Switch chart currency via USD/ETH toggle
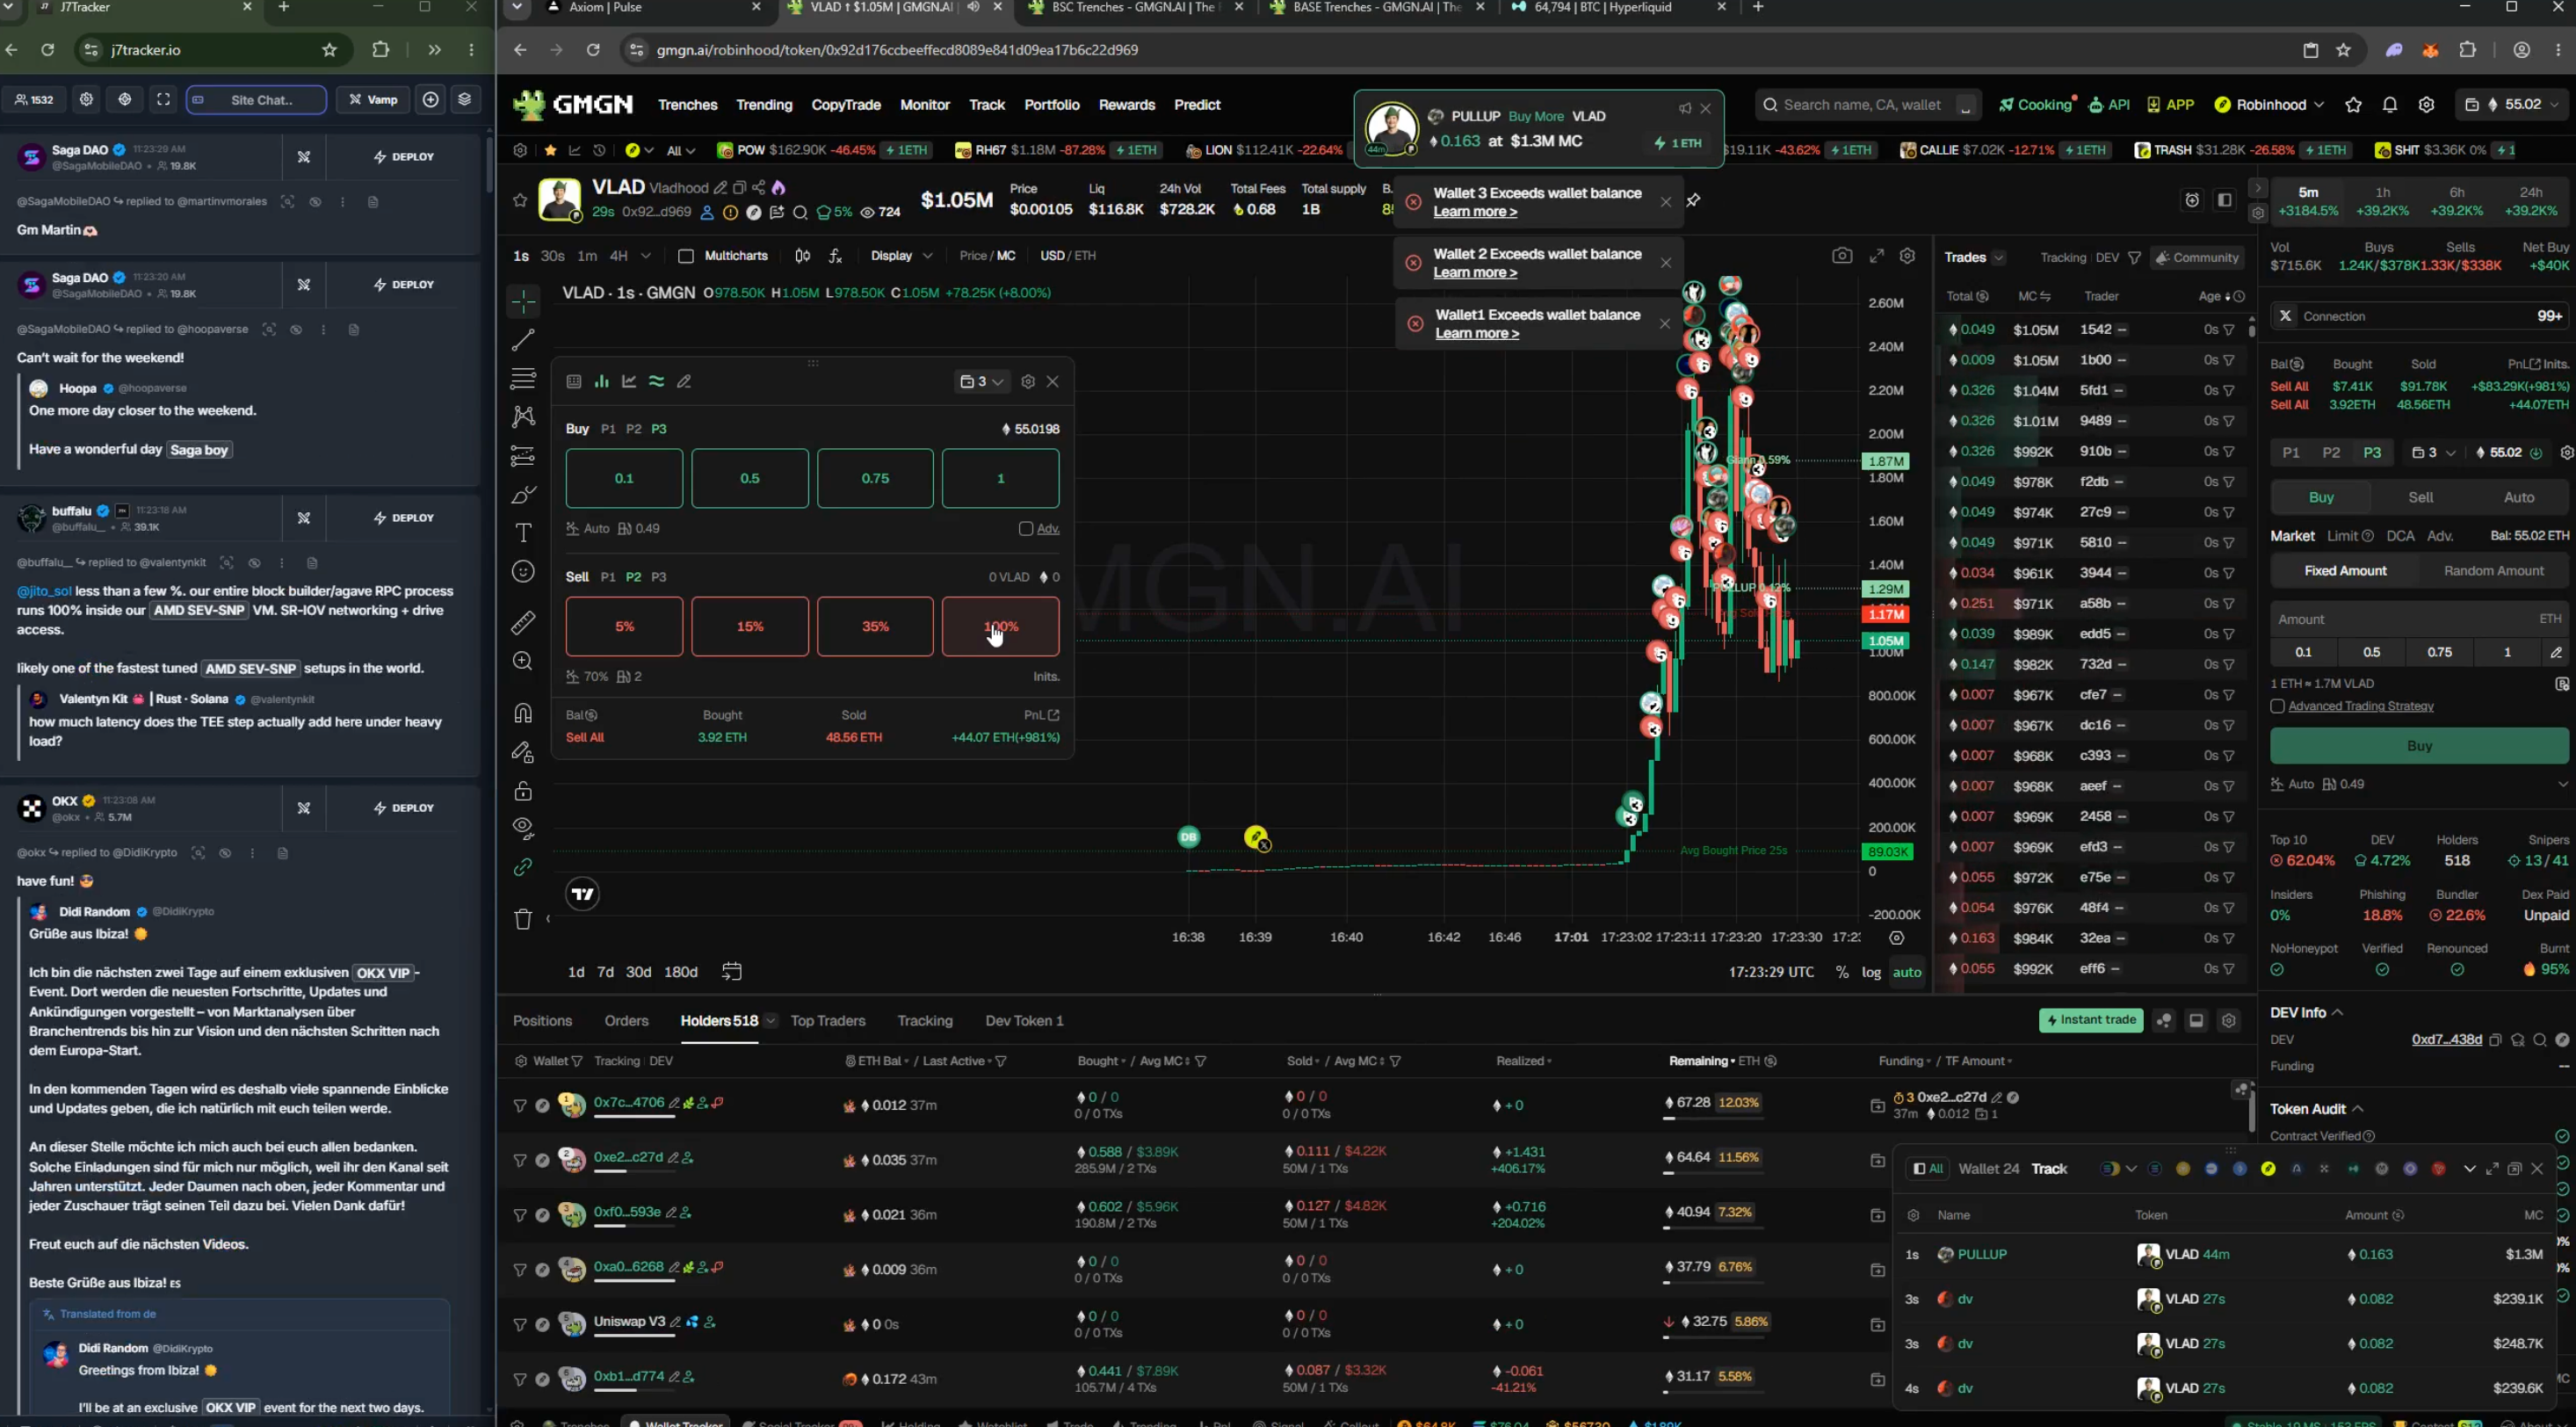Screen dimensions: 2576x1427 tap(1068, 256)
